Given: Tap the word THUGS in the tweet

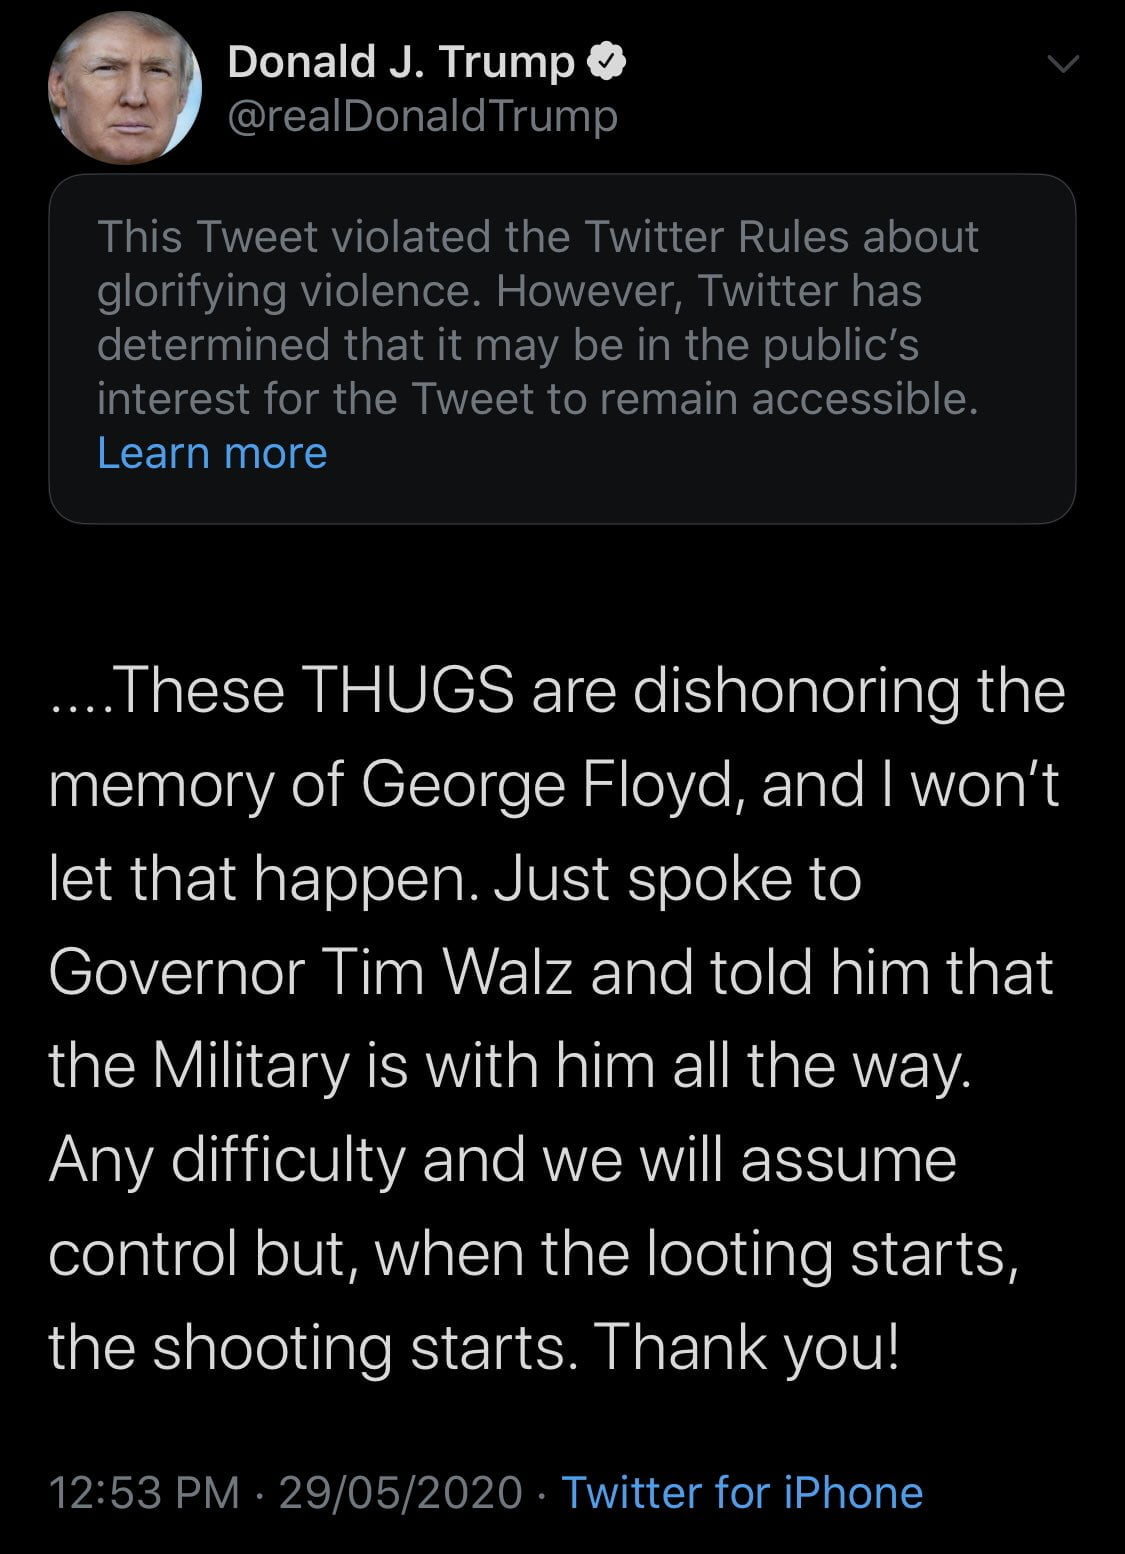Looking at the screenshot, I should coord(407,690).
